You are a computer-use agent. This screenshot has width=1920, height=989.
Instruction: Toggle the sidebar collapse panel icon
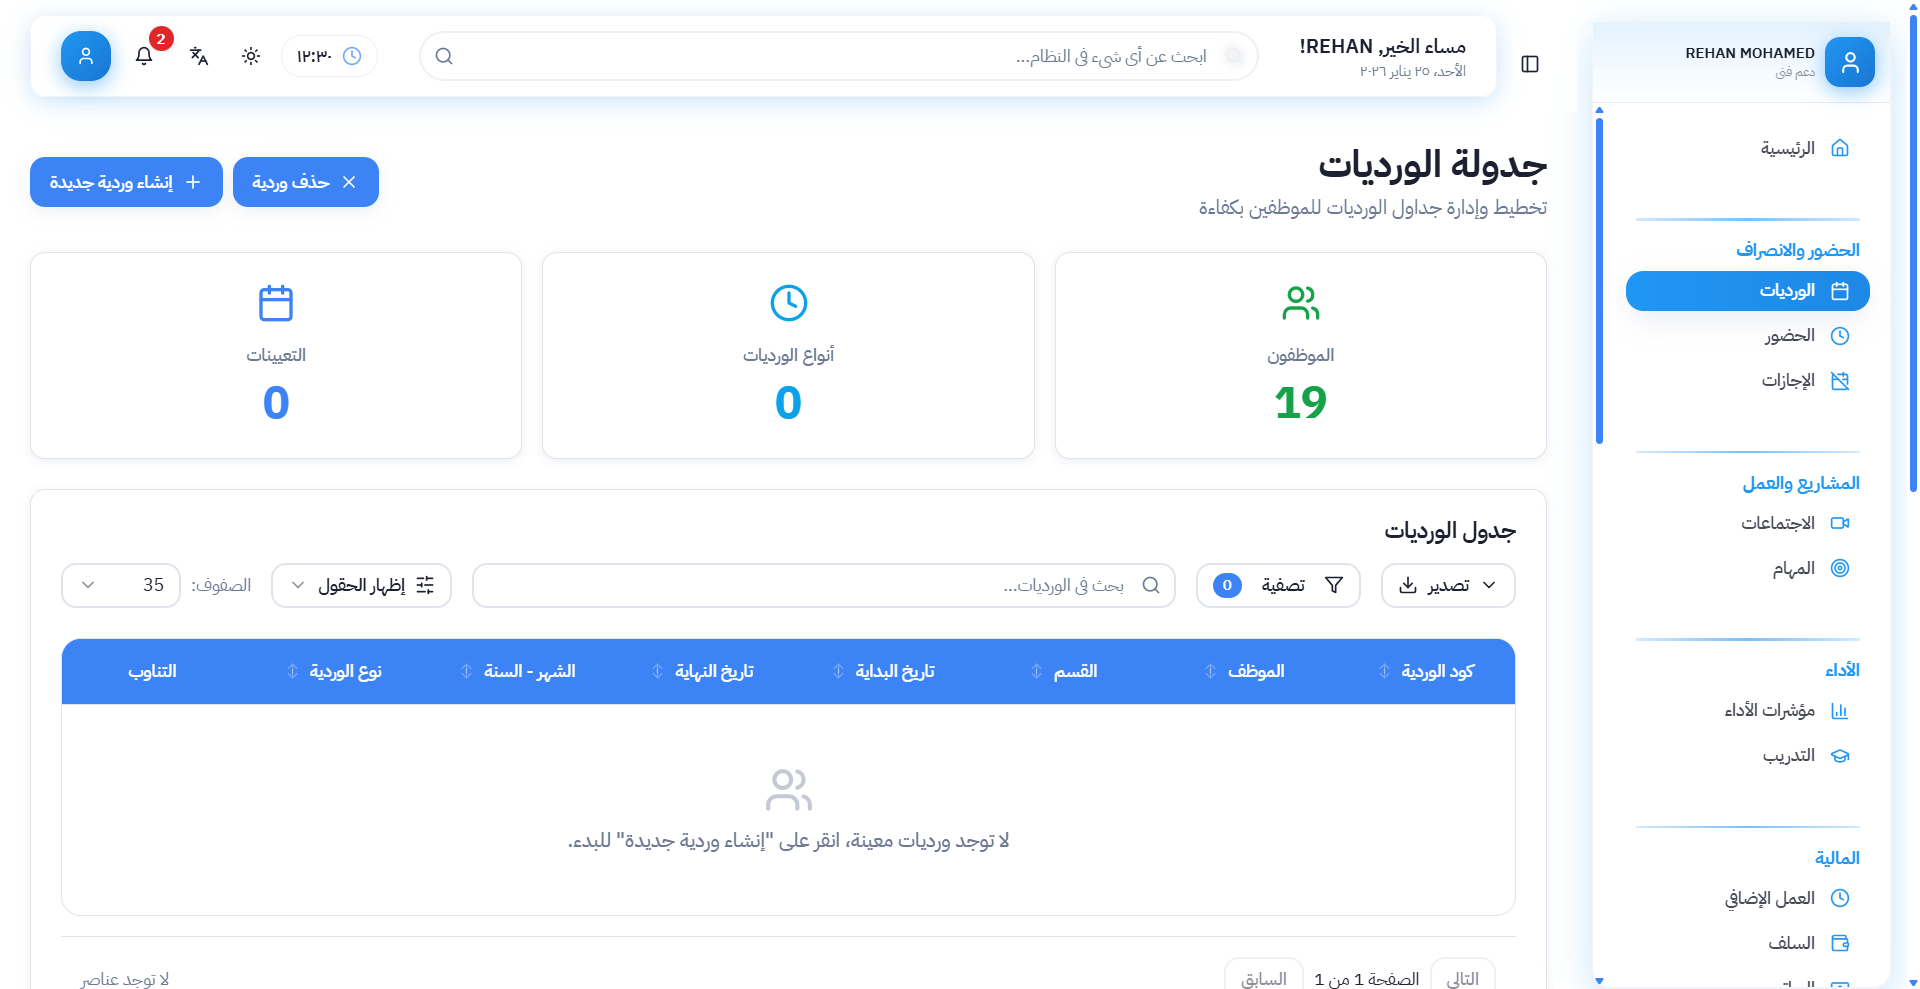(x=1529, y=64)
